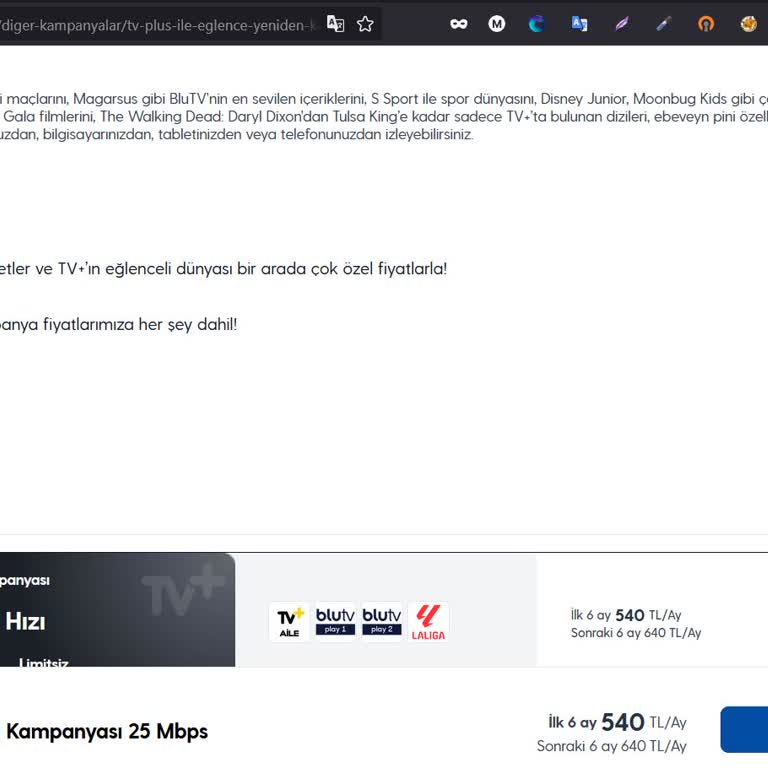Click the browser address bar URL
768x768 pixels.
160,24
